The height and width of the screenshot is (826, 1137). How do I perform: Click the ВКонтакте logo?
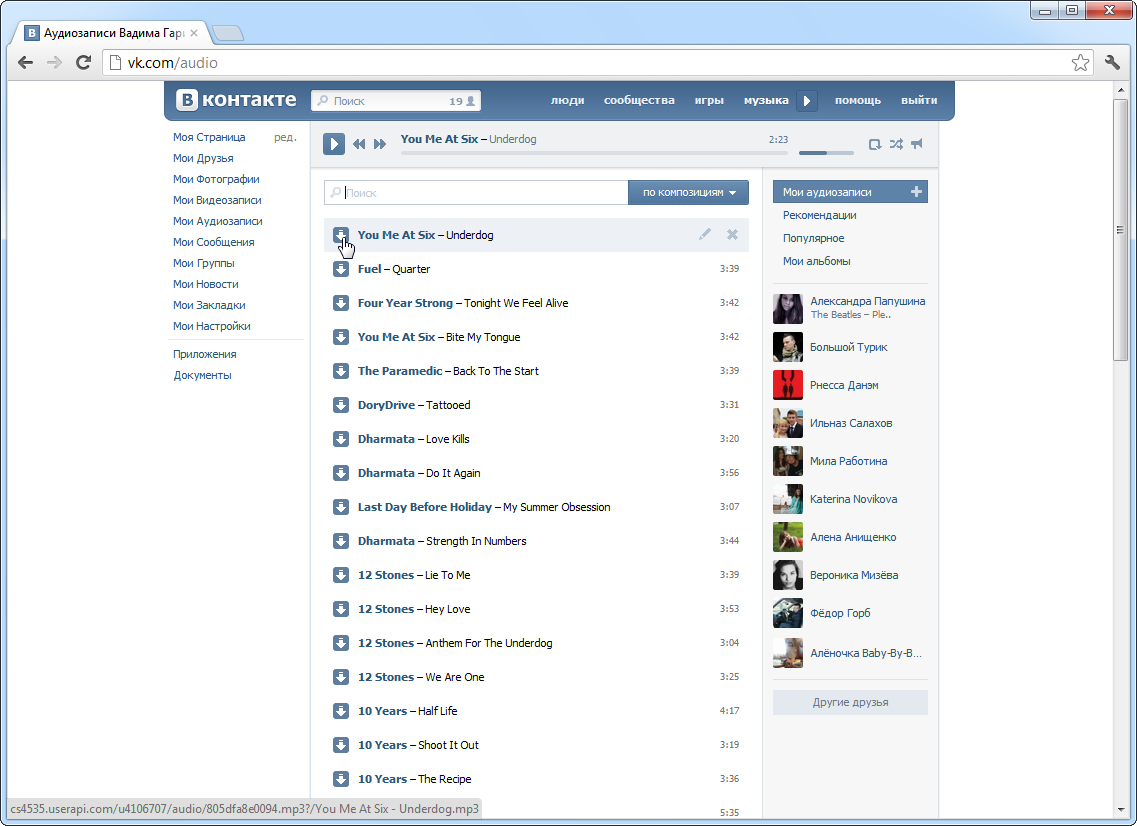pyautogui.click(x=237, y=100)
